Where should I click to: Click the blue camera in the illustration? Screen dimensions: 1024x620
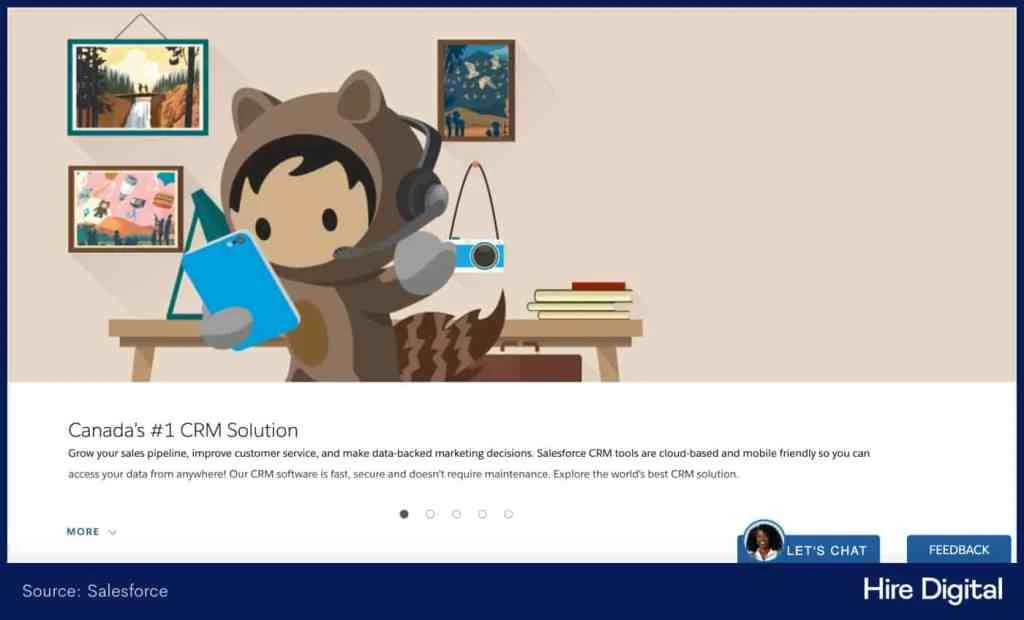click(x=480, y=256)
